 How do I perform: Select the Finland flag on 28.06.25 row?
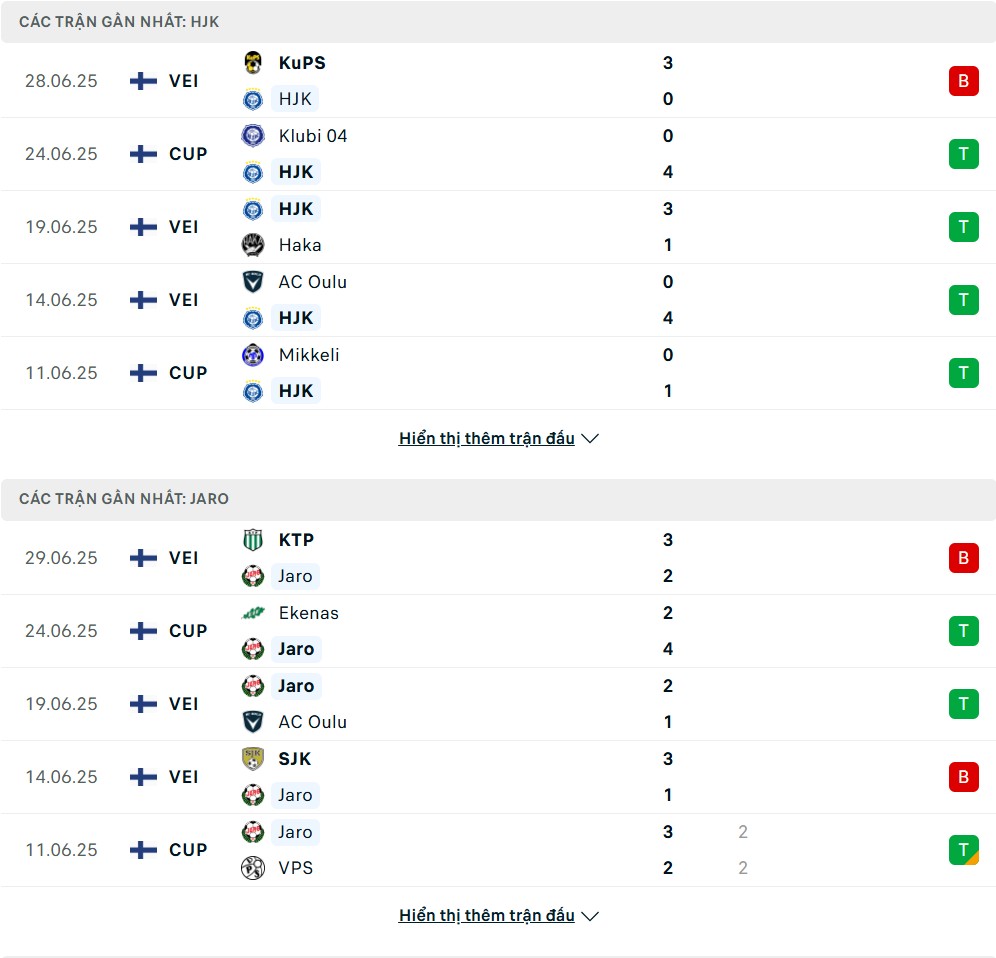coord(144,81)
